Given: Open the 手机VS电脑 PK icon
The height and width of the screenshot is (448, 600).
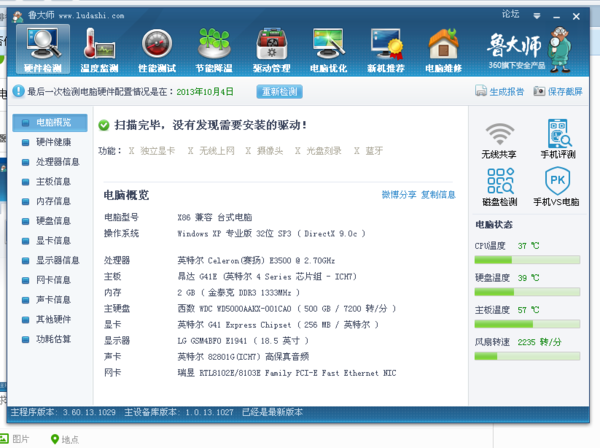Looking at the screenshot, I should [557, 186].
